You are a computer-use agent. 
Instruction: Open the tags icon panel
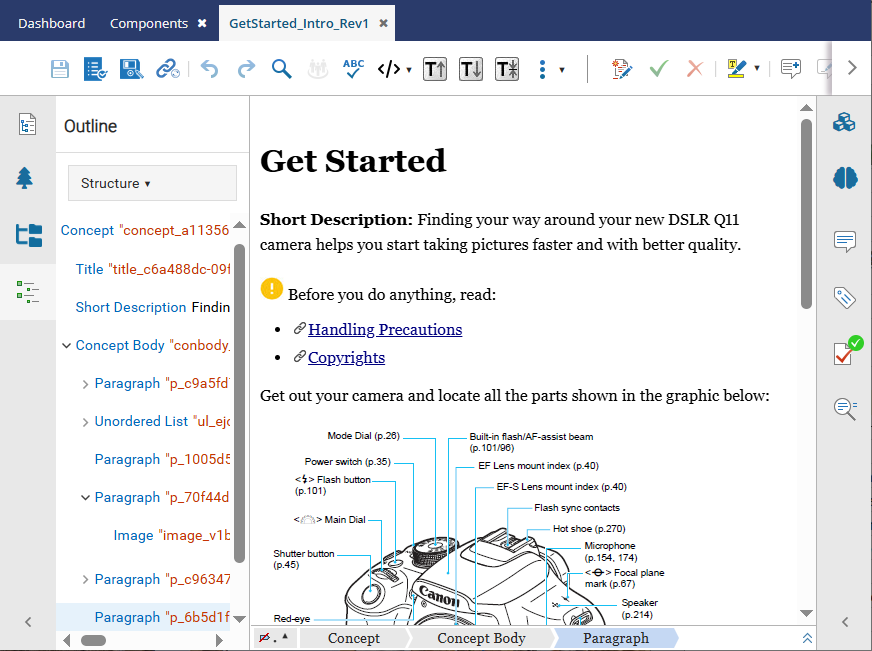tap(844, 297)
